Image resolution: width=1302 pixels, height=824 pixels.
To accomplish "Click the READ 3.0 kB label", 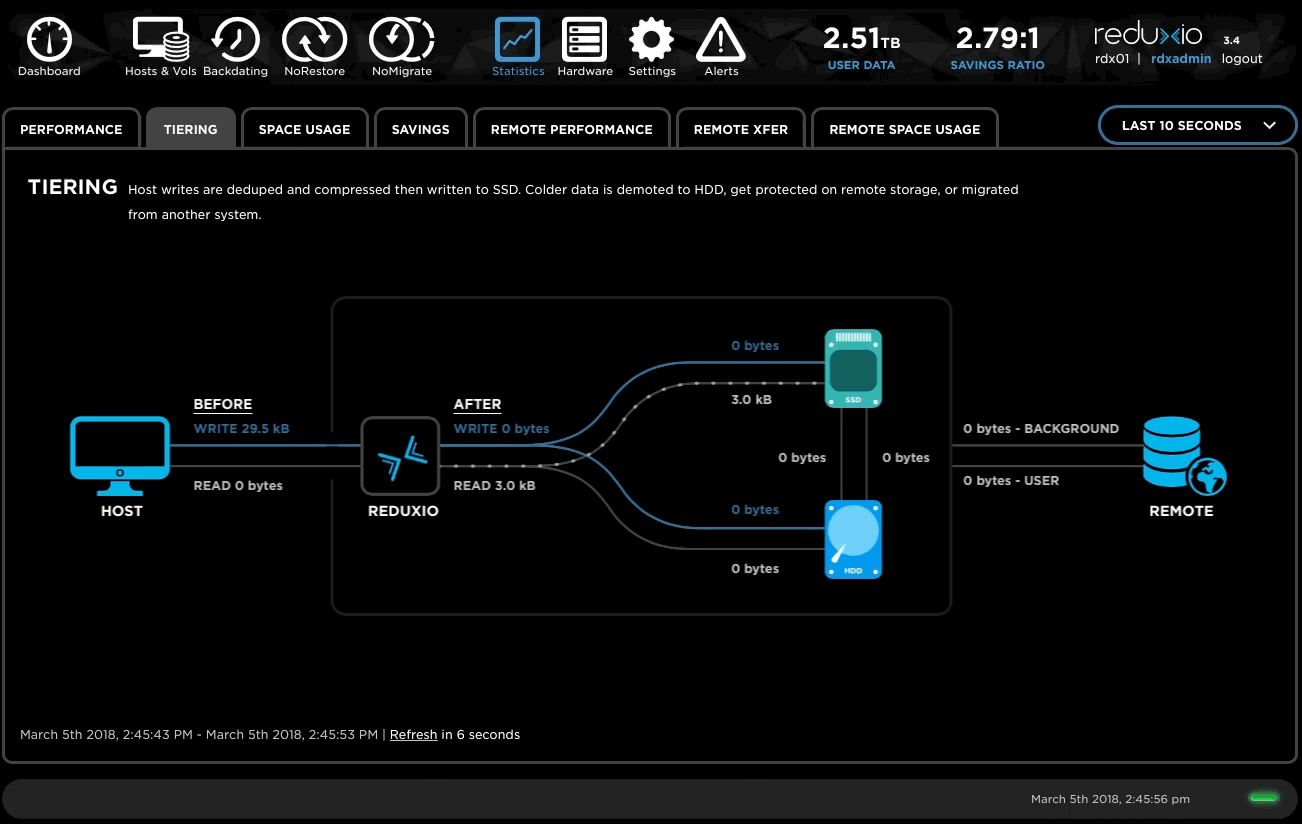I will [x=494, y=486].
